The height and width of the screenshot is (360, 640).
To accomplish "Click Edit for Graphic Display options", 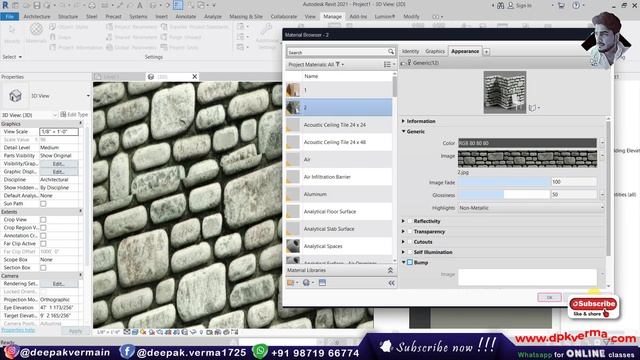I will click(x=58, y=172).
